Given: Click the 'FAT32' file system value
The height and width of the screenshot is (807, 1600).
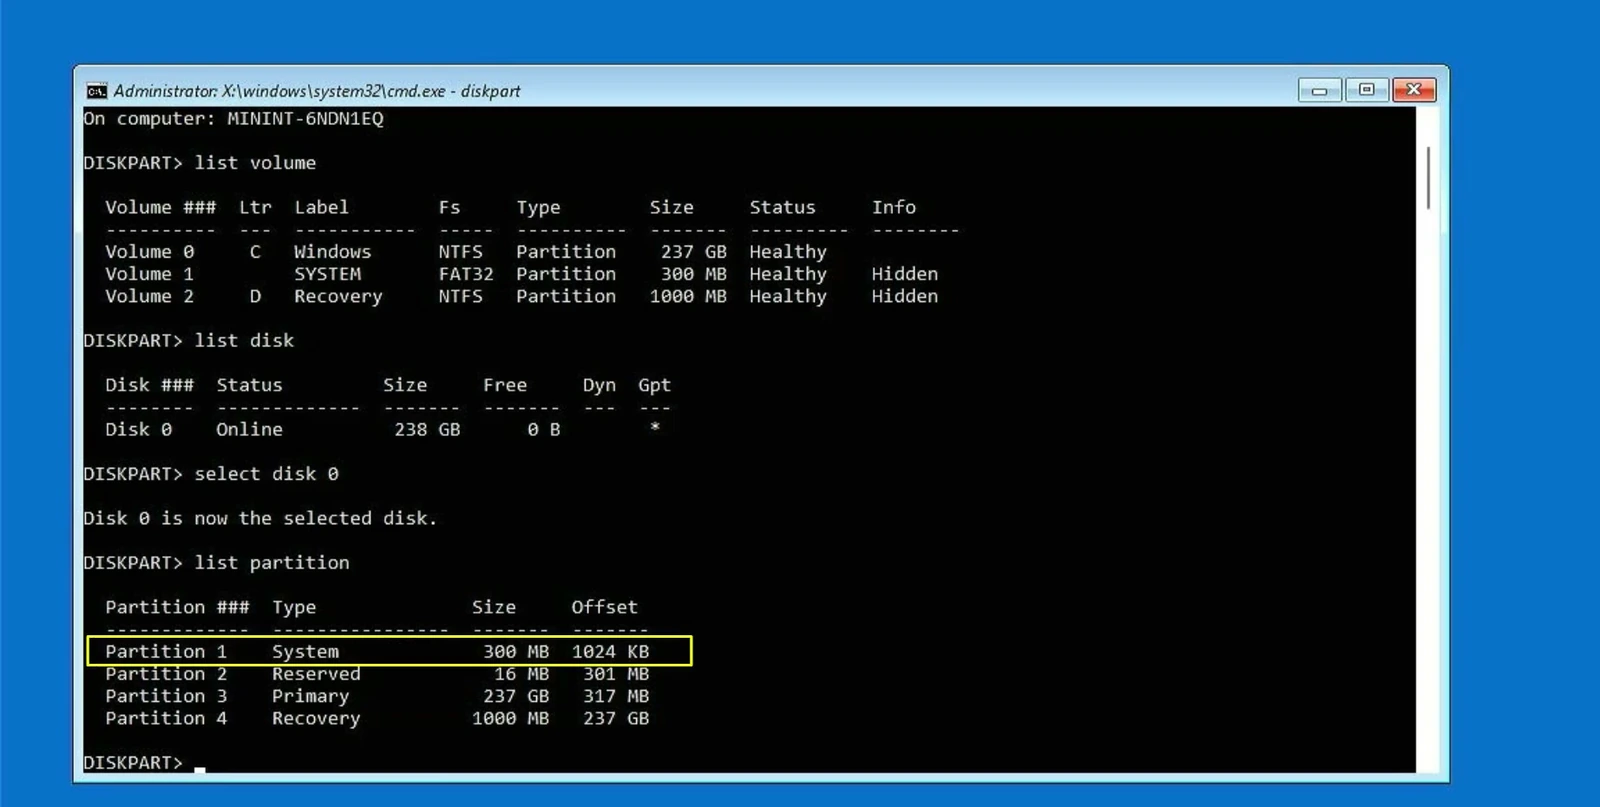Looking at the screenshot, I should [466, 274].
